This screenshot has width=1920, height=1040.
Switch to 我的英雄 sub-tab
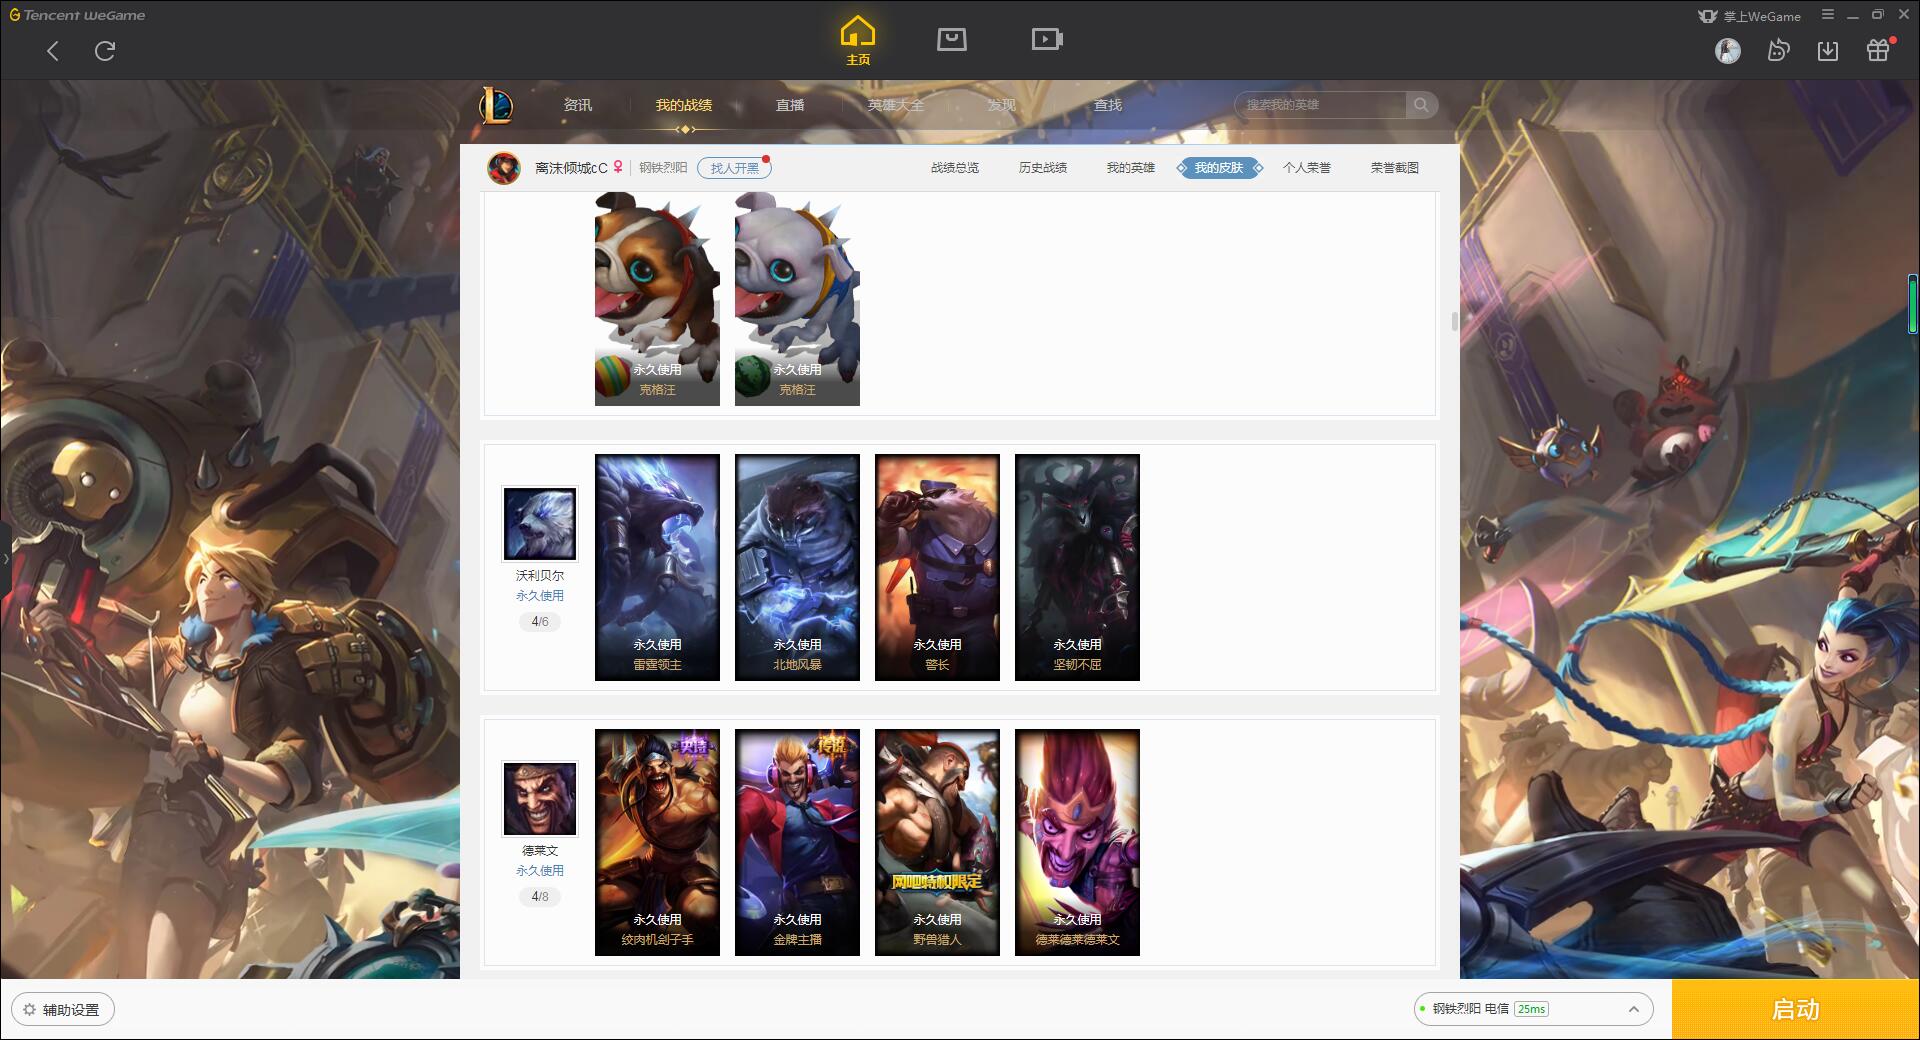(x=1131, y=168)
